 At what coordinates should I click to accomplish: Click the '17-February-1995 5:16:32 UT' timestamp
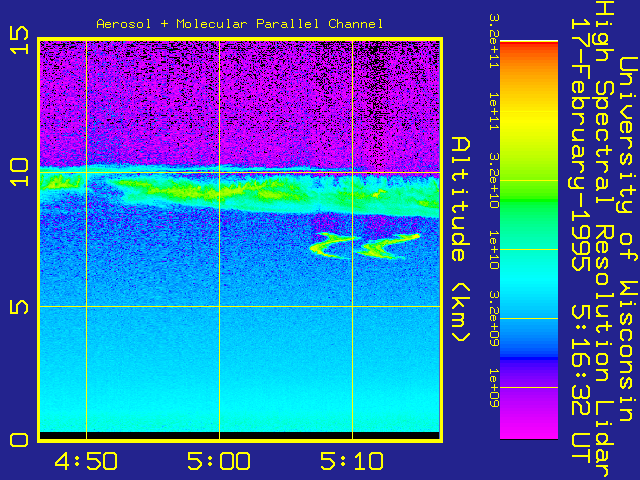(x=581, y=241)
